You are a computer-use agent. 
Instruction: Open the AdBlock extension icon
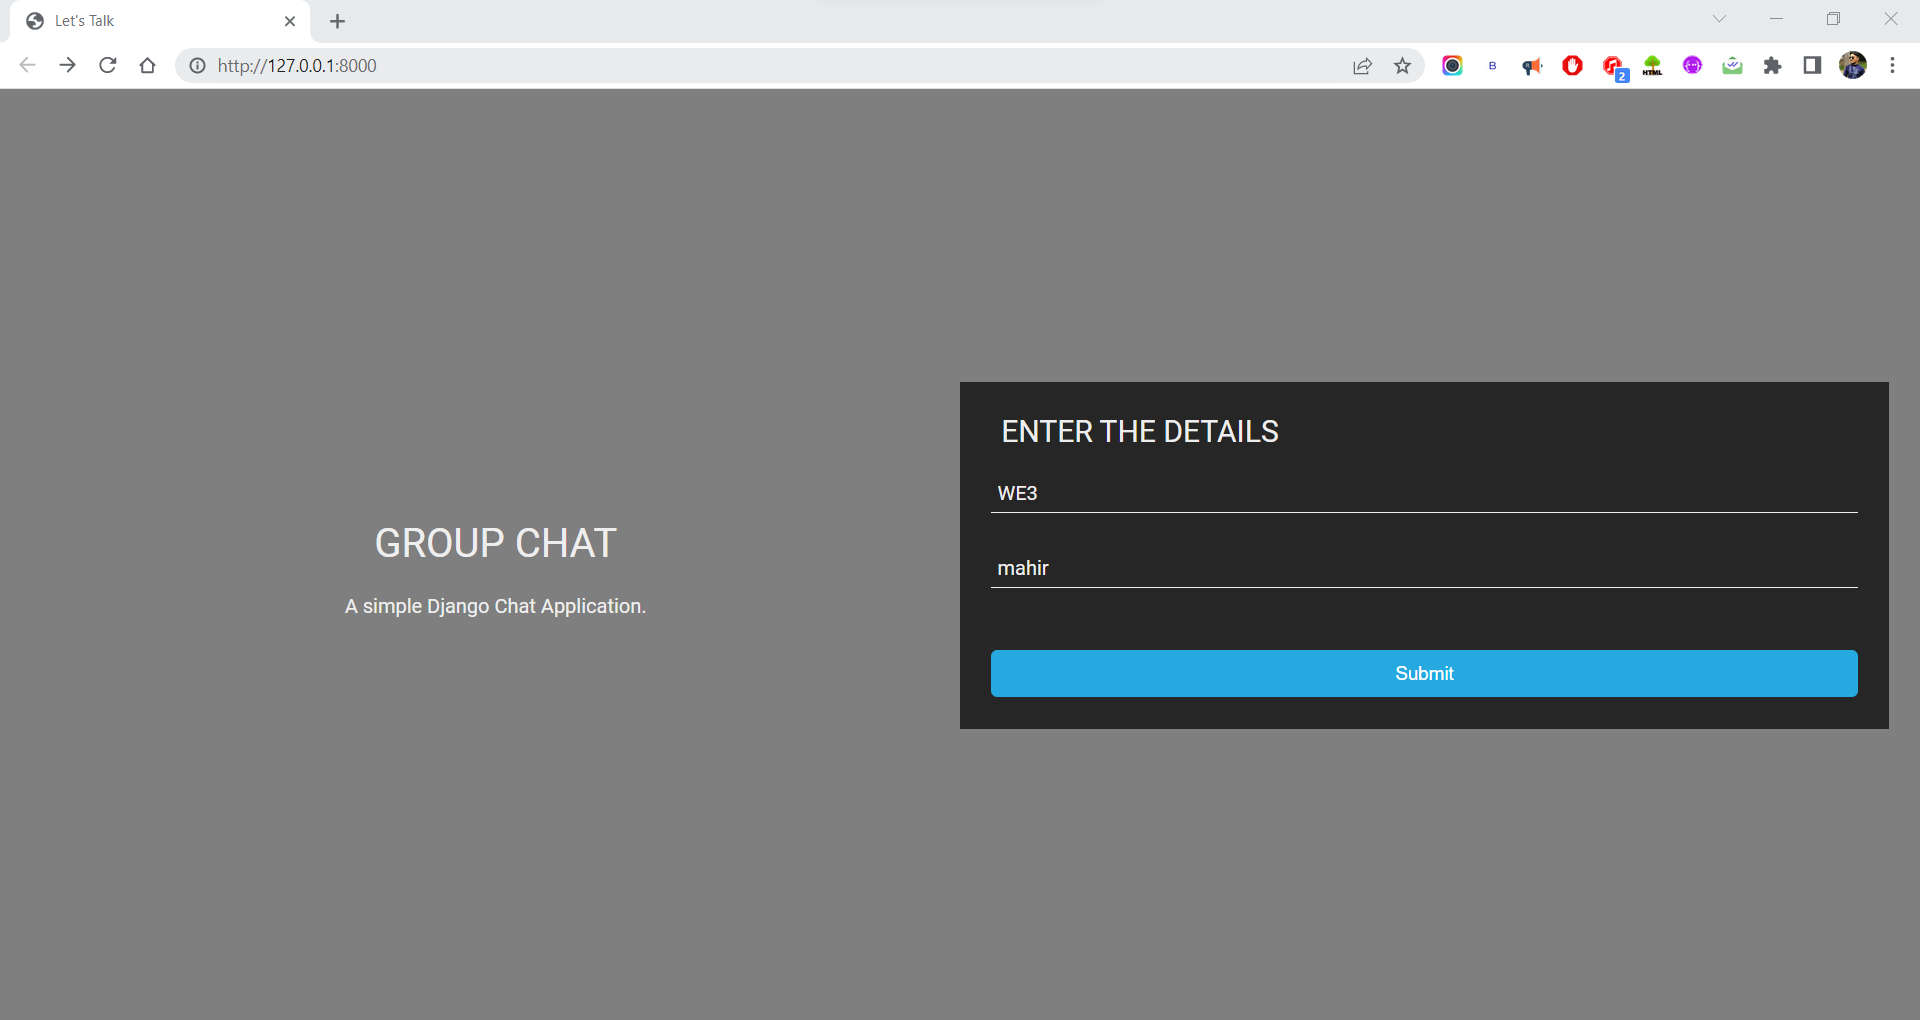tap(1572, 65)
